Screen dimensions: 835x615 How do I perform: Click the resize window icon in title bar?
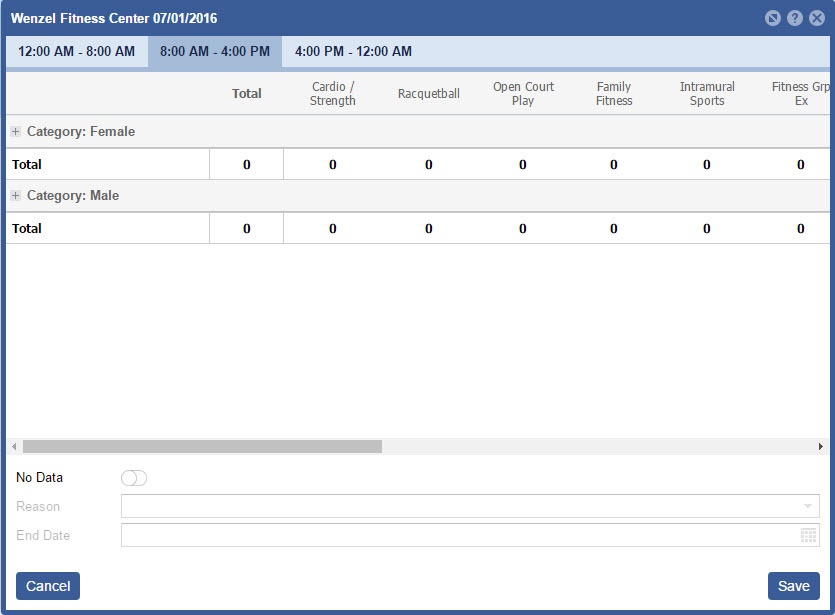773,18
